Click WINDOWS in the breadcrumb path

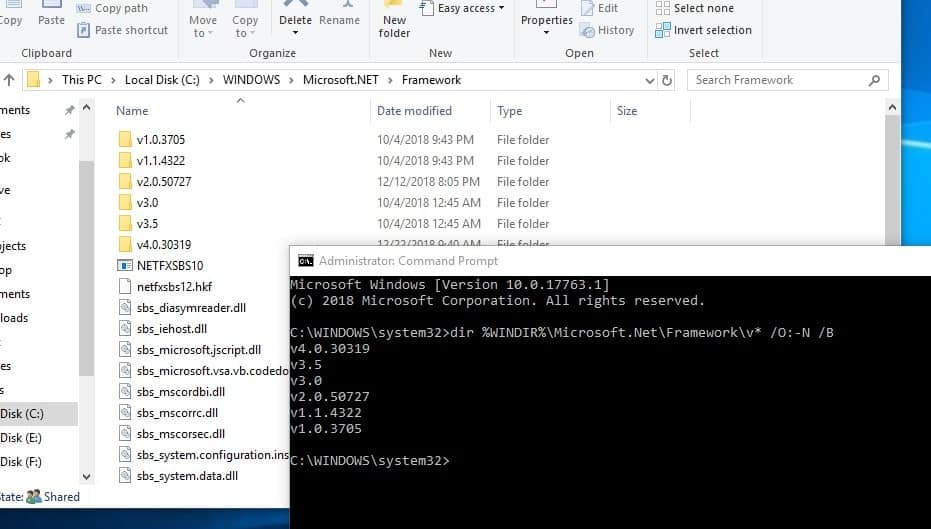(251, 80)
